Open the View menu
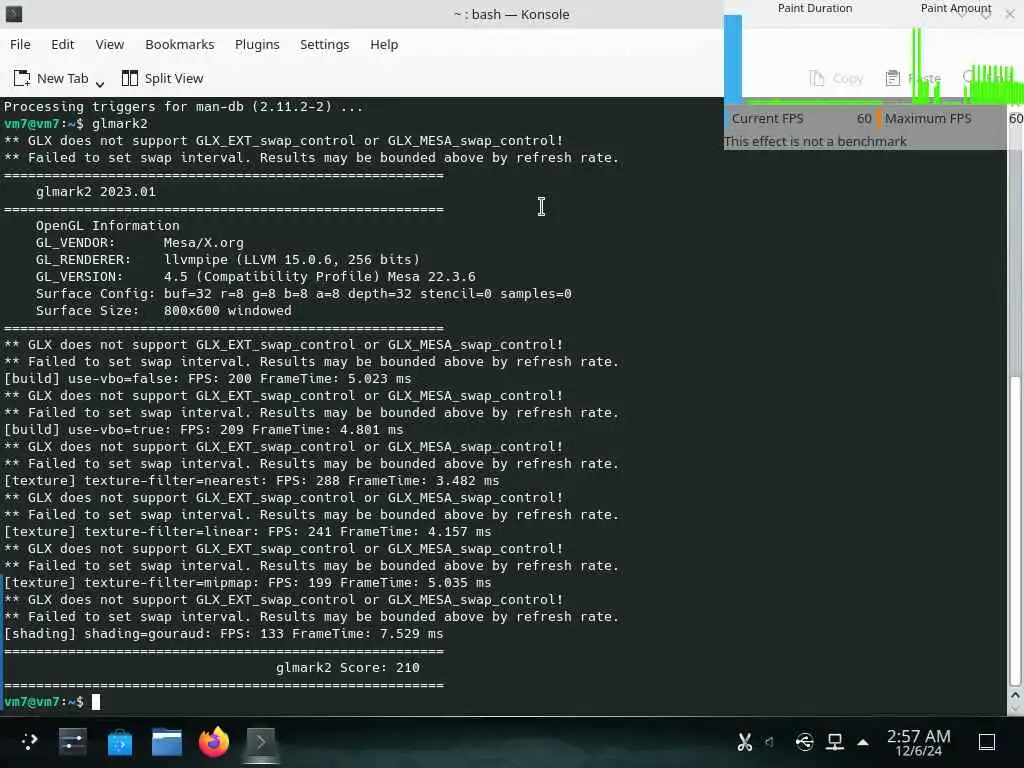 click(110, 44)
